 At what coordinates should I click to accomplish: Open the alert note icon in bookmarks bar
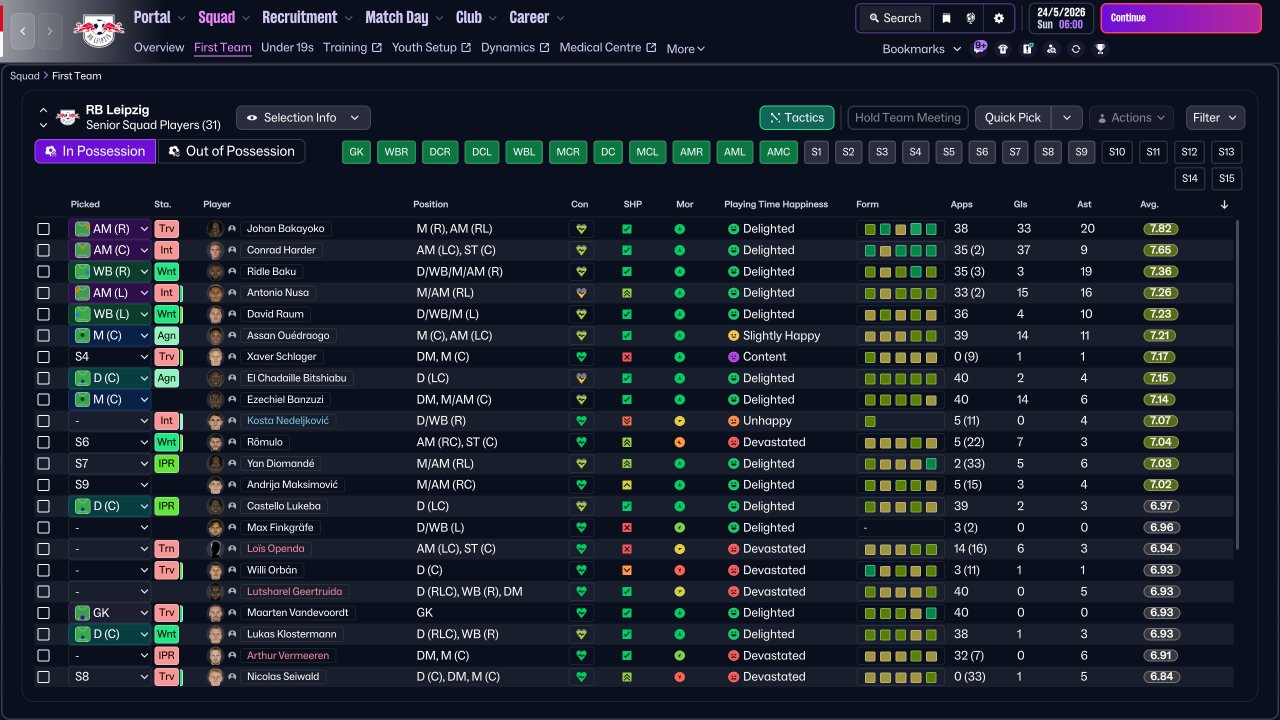click(x=1027, y=48)
